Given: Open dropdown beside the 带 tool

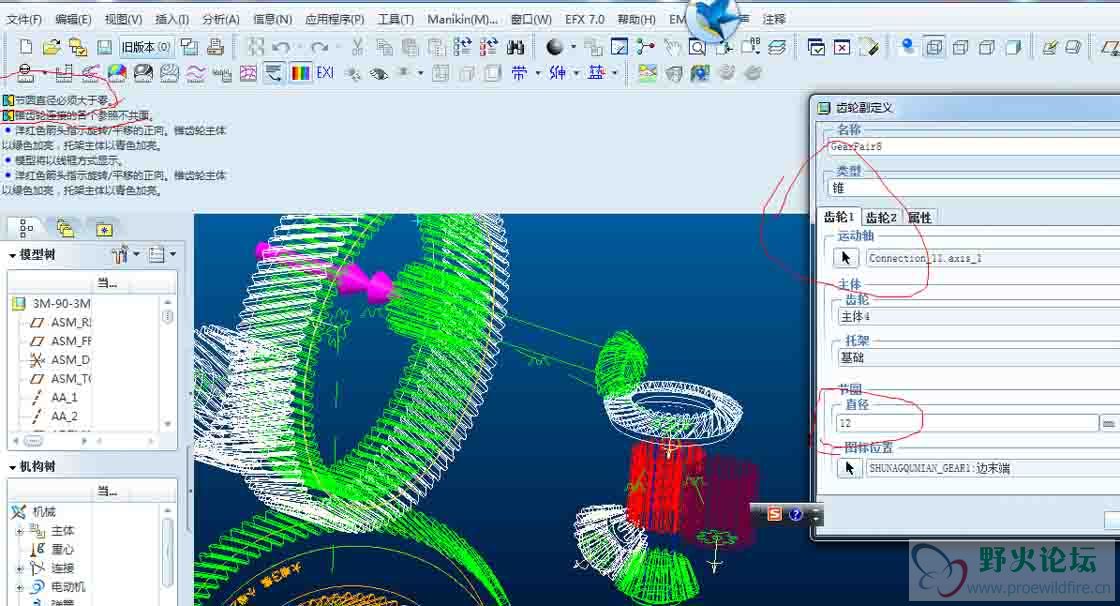Looking at the screenshot, I should coord(537,73).
